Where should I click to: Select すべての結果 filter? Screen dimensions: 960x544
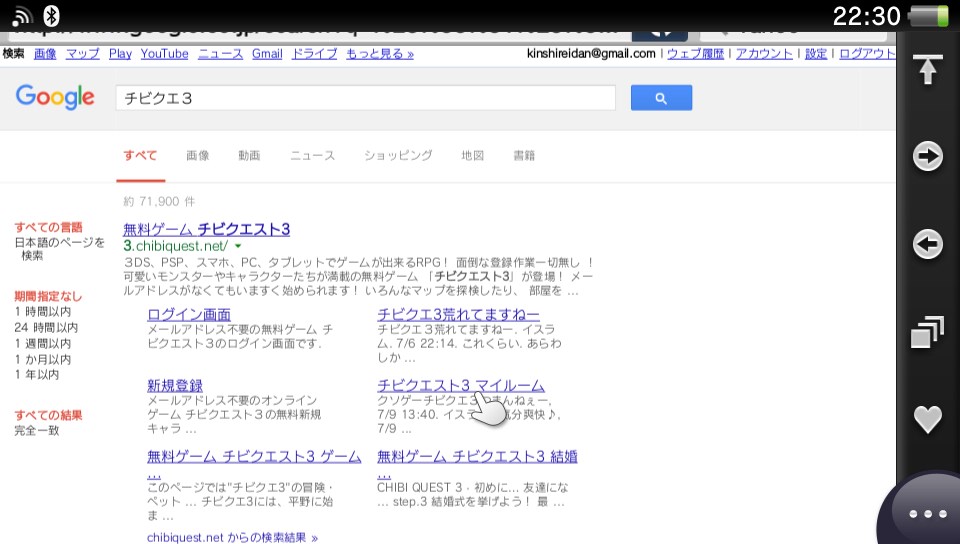(x=48, y=415)
